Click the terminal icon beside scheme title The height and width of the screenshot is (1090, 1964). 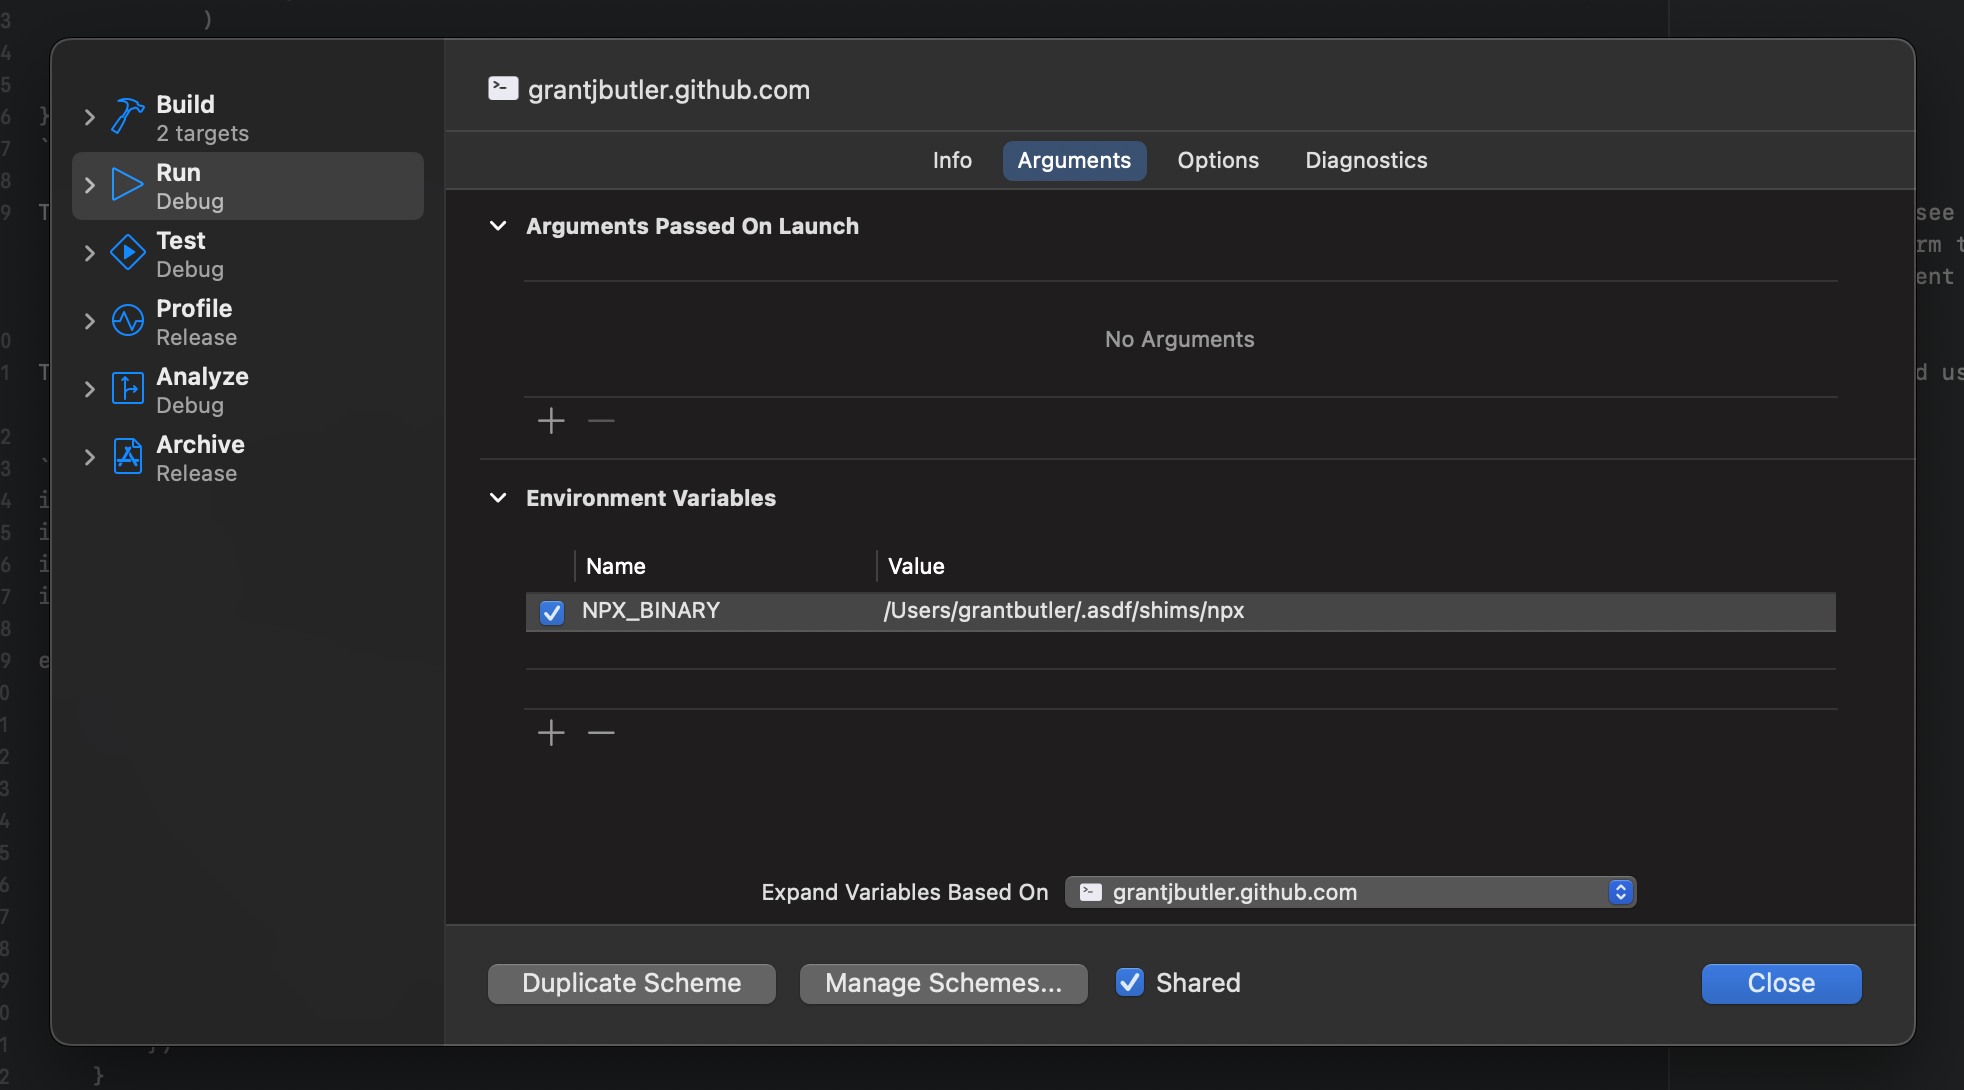[503, 89]
